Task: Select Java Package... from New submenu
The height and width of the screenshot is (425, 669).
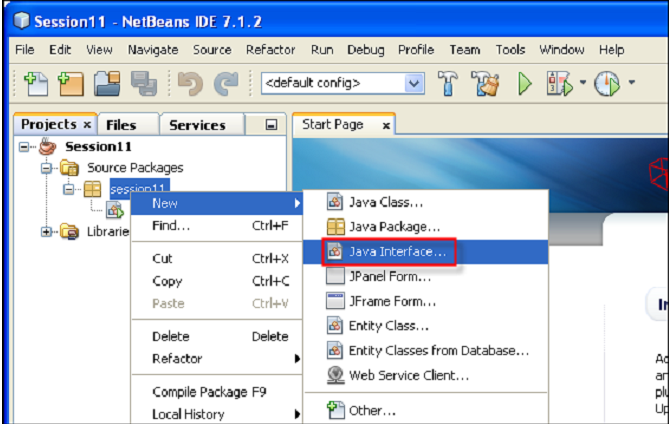Action: (425, 227)
